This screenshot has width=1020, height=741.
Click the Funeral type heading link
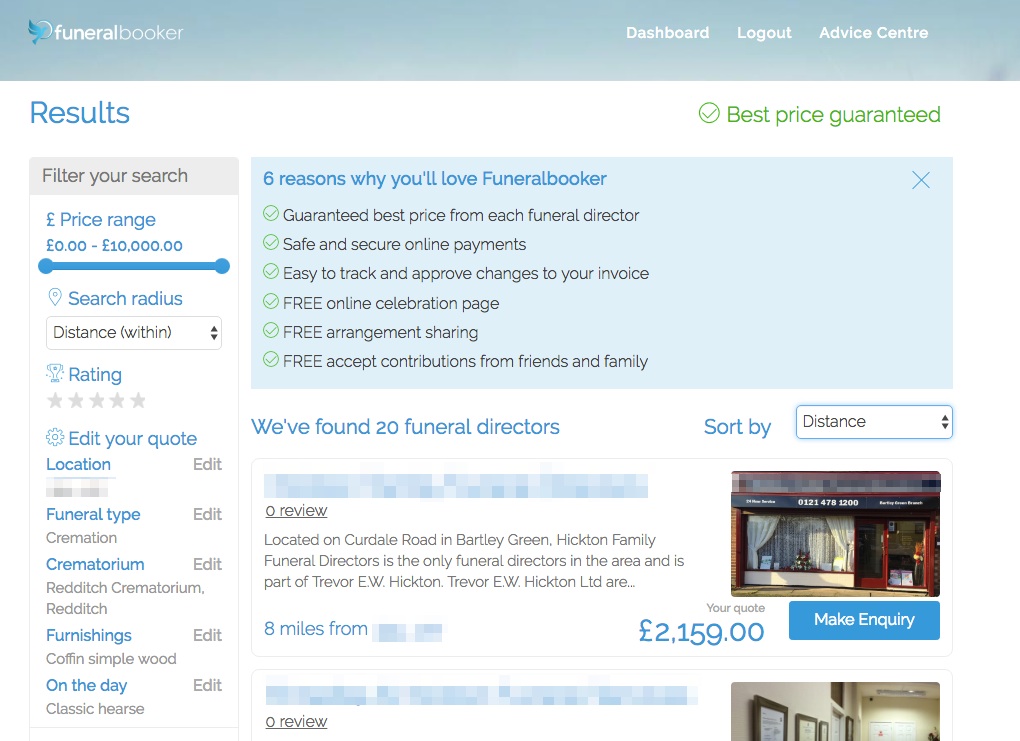93,515
